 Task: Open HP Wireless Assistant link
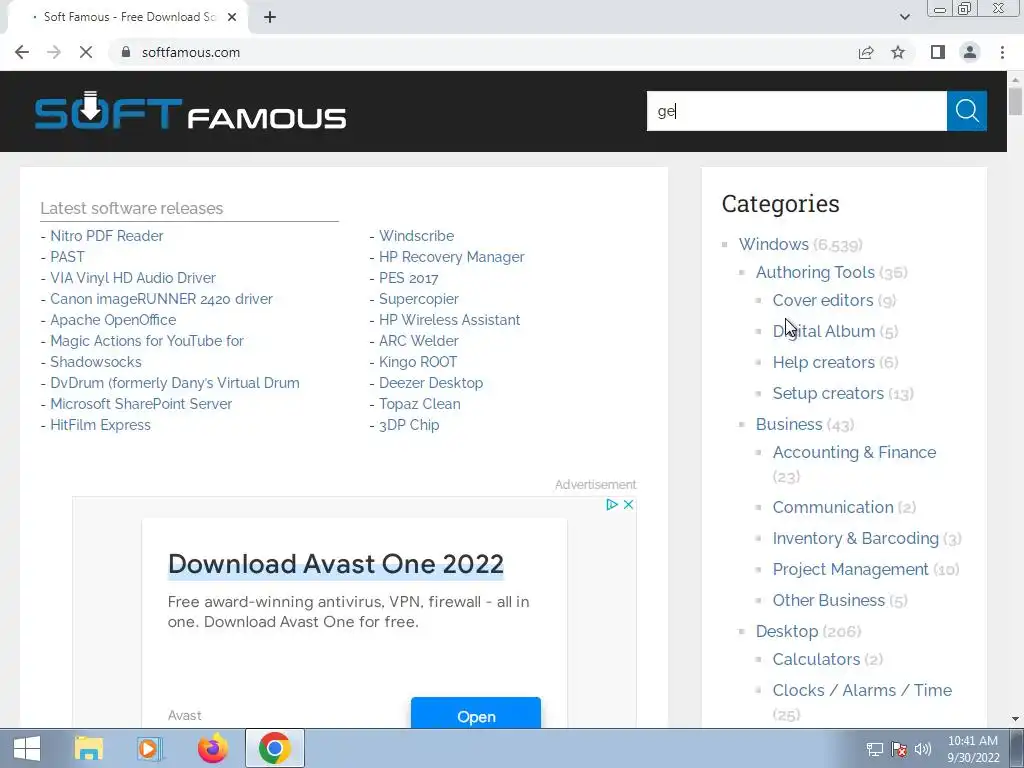coord(450,319)
